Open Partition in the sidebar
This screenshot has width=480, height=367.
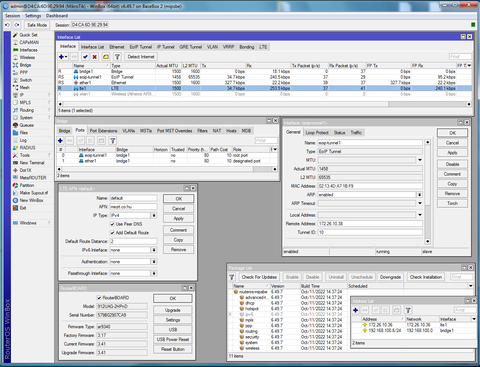pos(27,185)
